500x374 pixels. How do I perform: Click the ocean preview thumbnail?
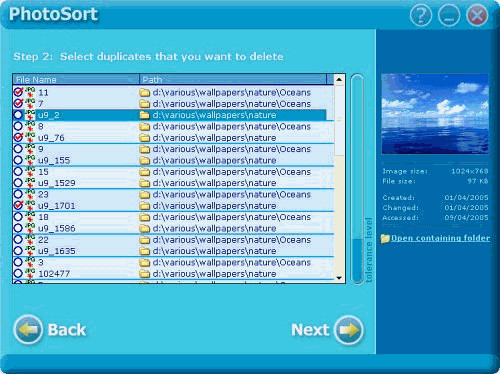pyautogui.click(x=435, y=114)
